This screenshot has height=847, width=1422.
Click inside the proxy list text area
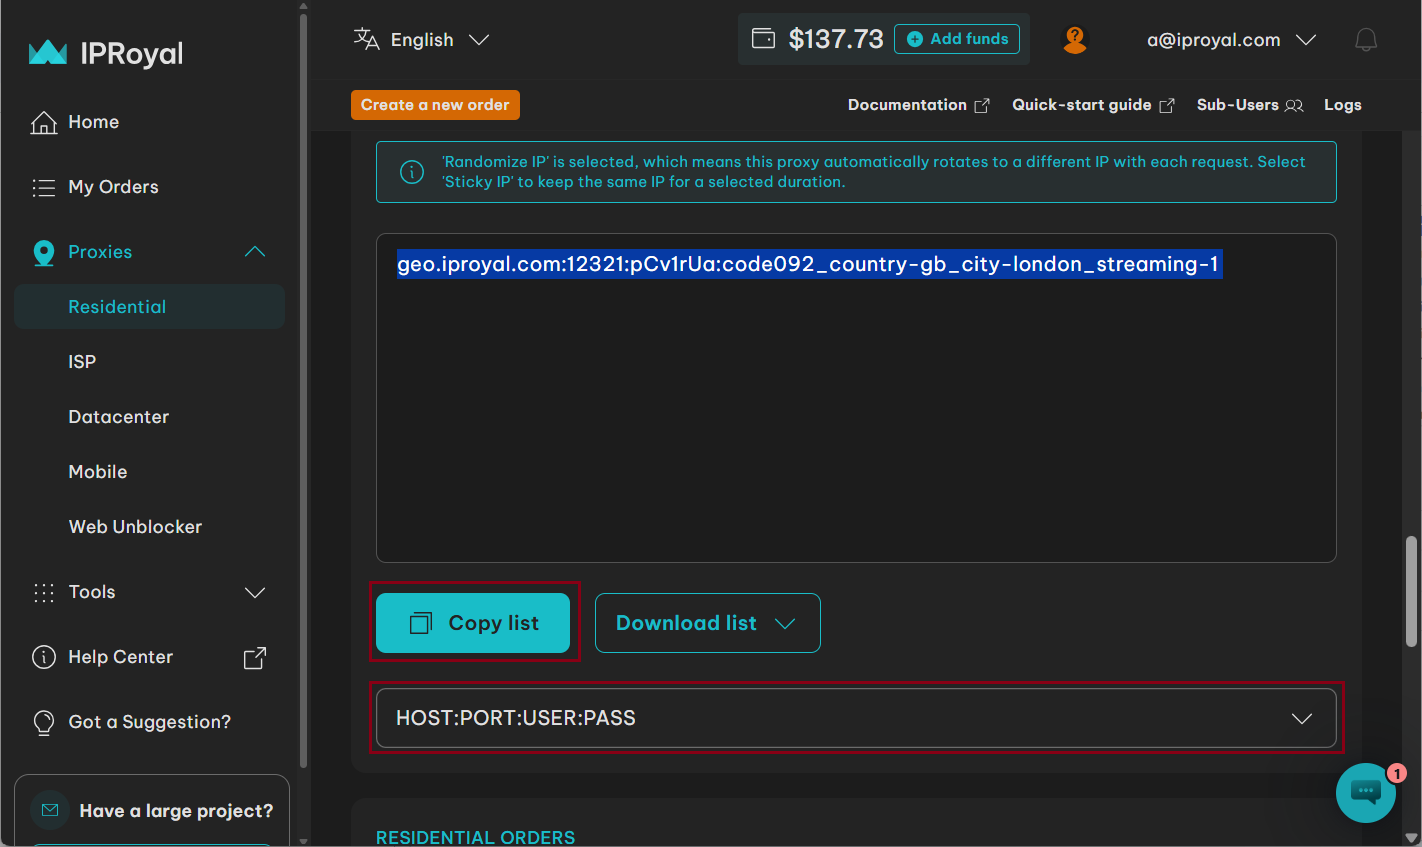click(855, 420)
